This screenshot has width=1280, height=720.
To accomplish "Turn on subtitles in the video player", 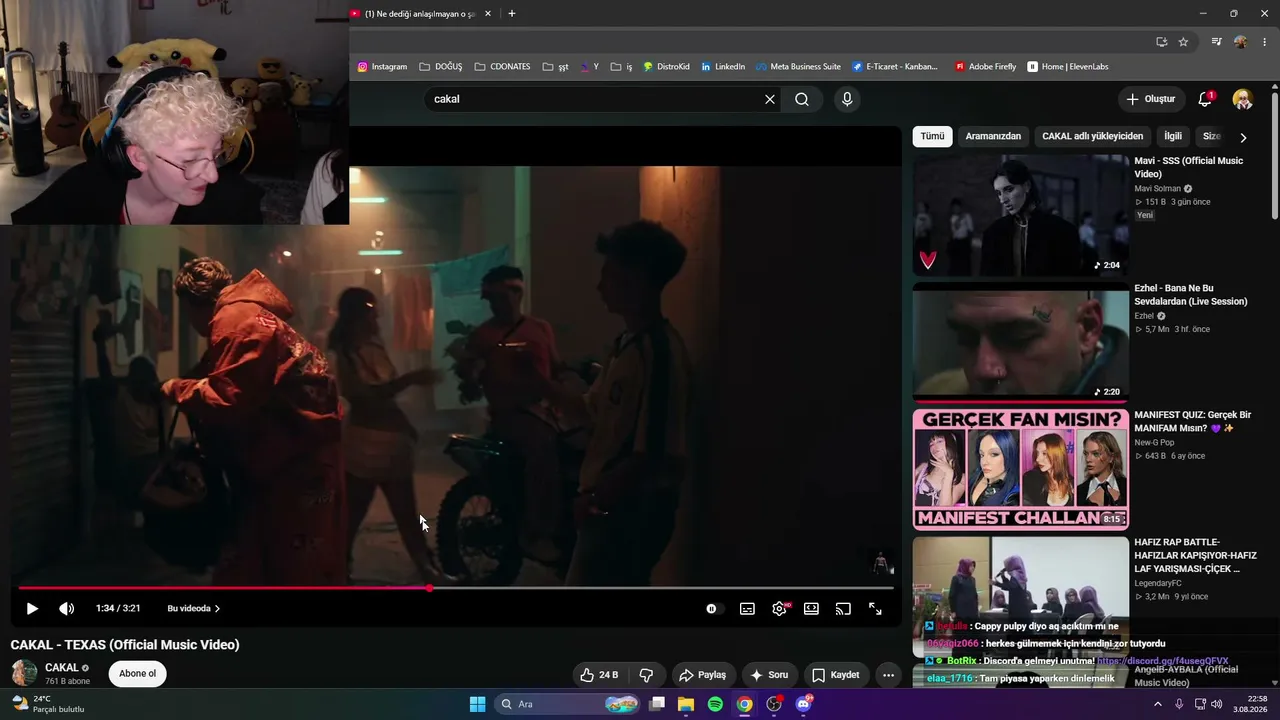I will click(747, 608).
